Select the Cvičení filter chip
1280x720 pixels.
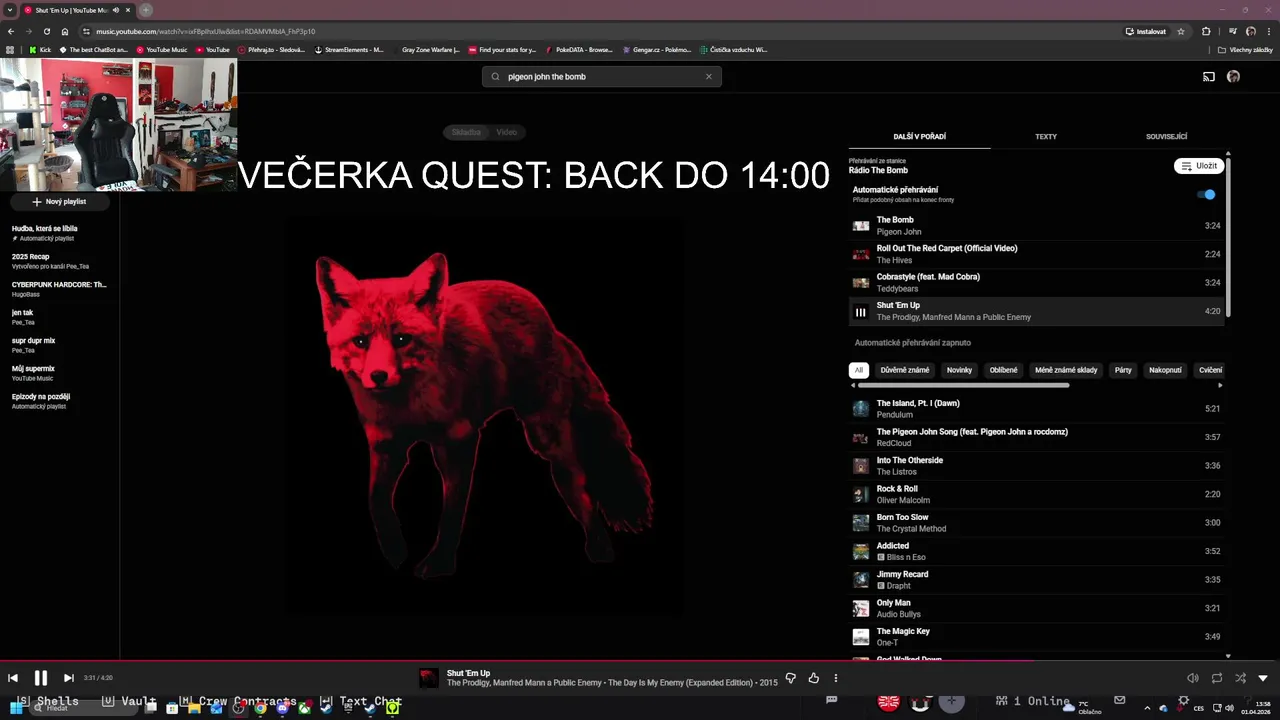tap(1210, 370)
